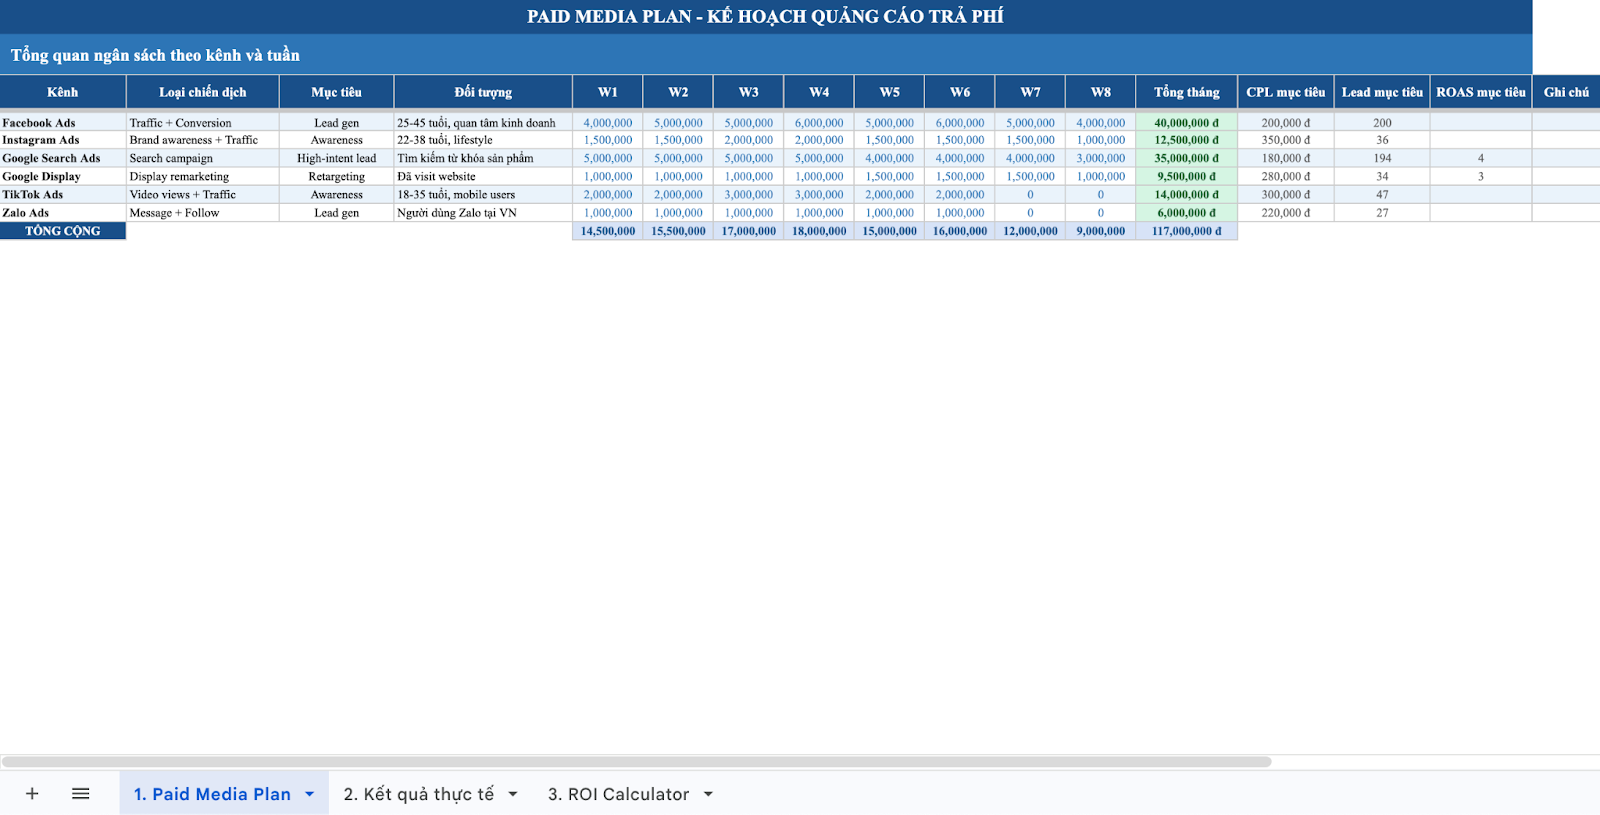Click the Tổng tháng header cell
This screenshot has width=1600, height=815.
pos(1186,92)
